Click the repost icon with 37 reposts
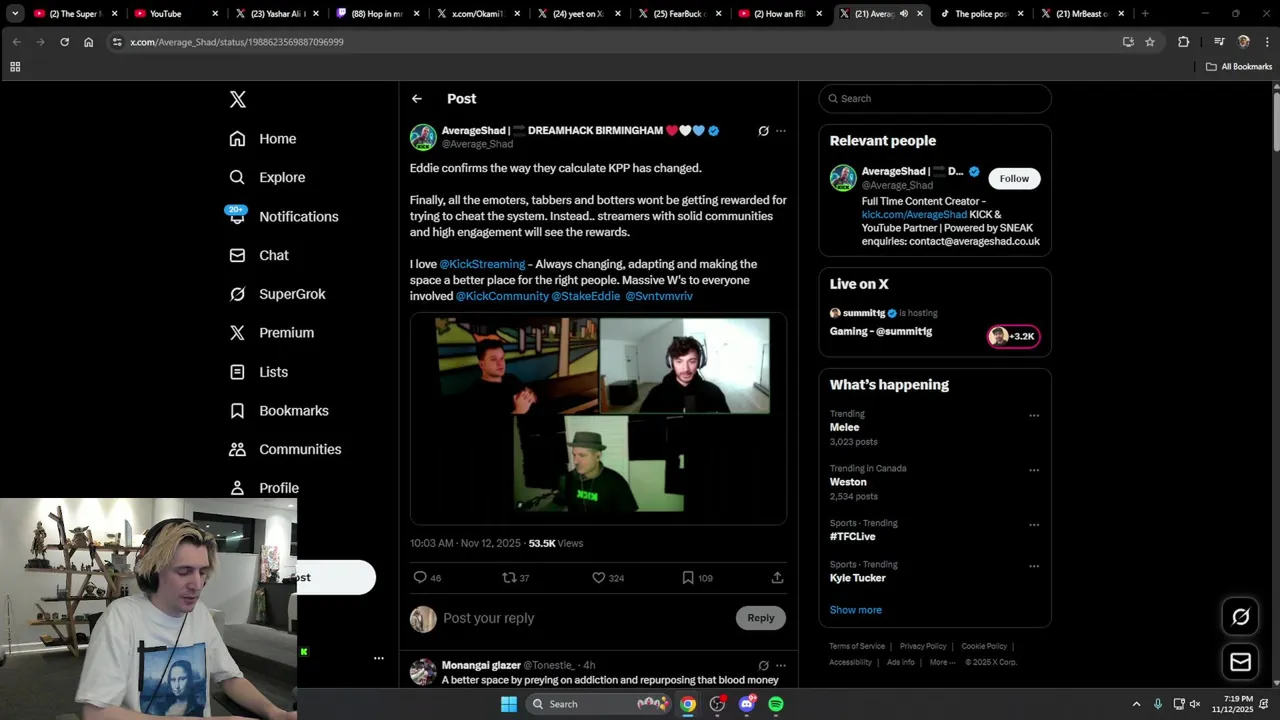 pos(509,578)
